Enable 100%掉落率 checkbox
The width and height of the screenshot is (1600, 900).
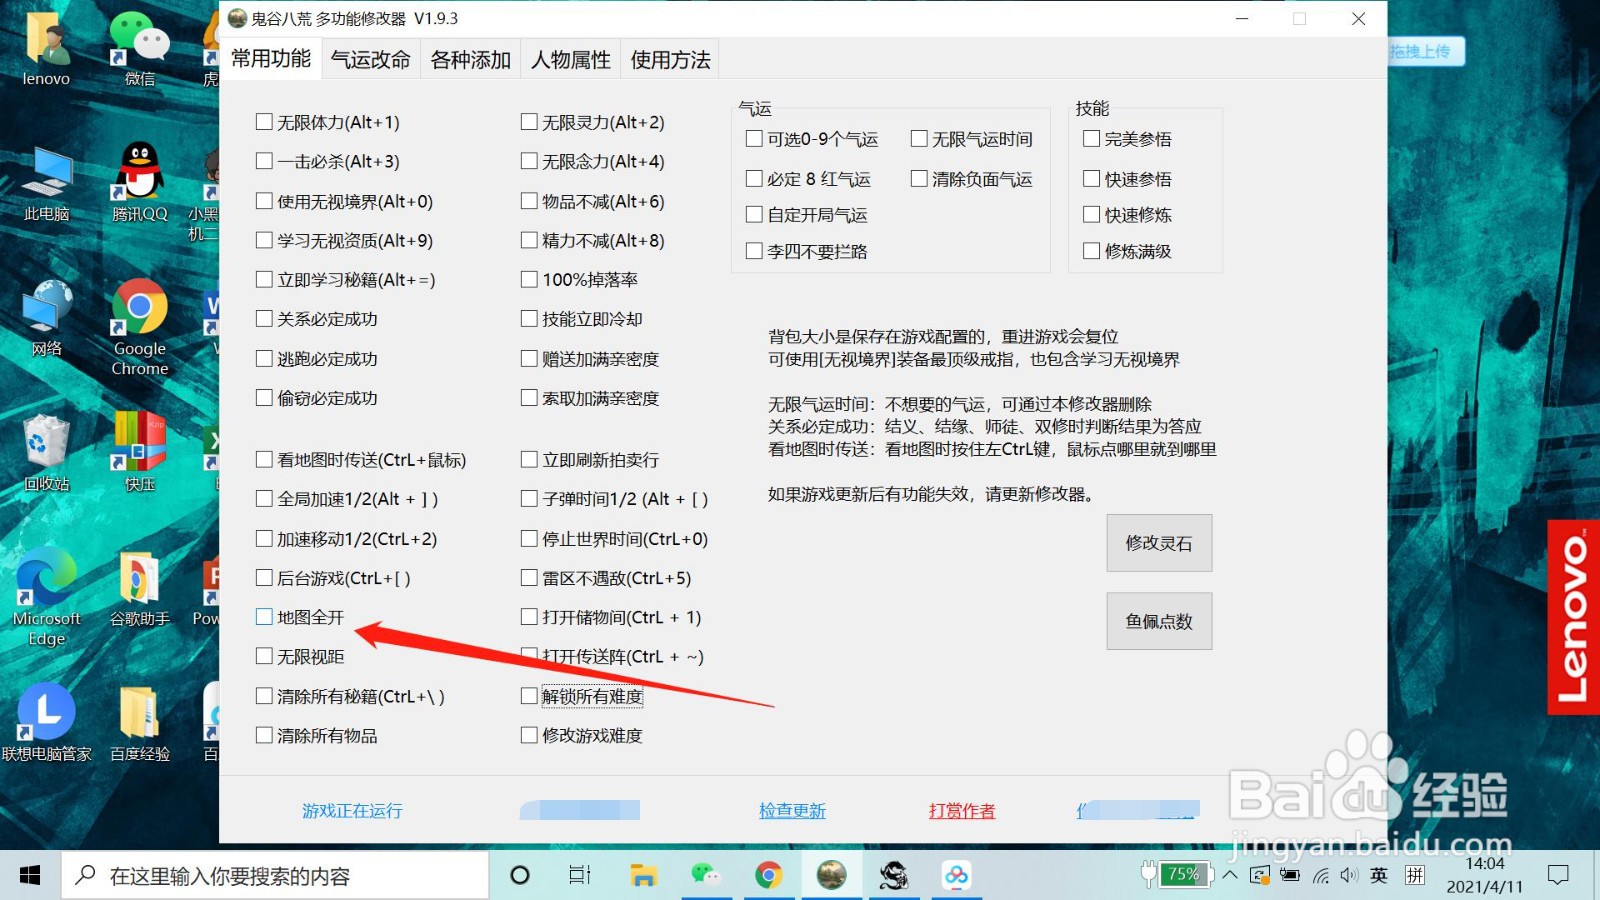coord(529,280)
